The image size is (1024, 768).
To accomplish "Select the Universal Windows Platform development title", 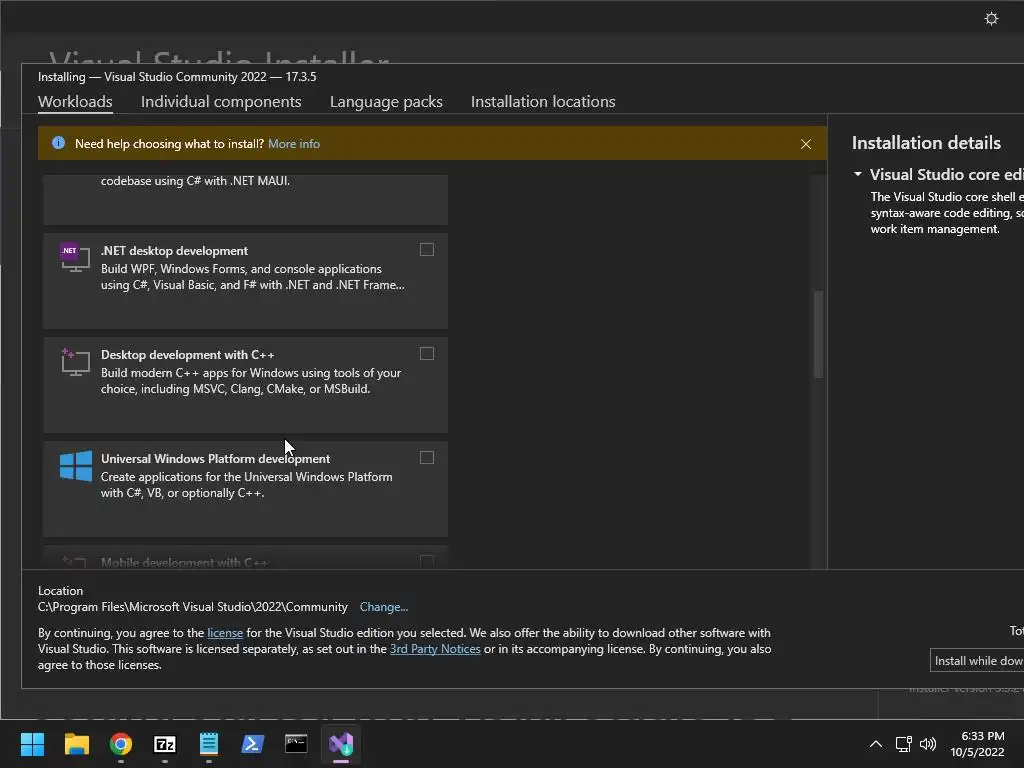I will tap(216, 458).
